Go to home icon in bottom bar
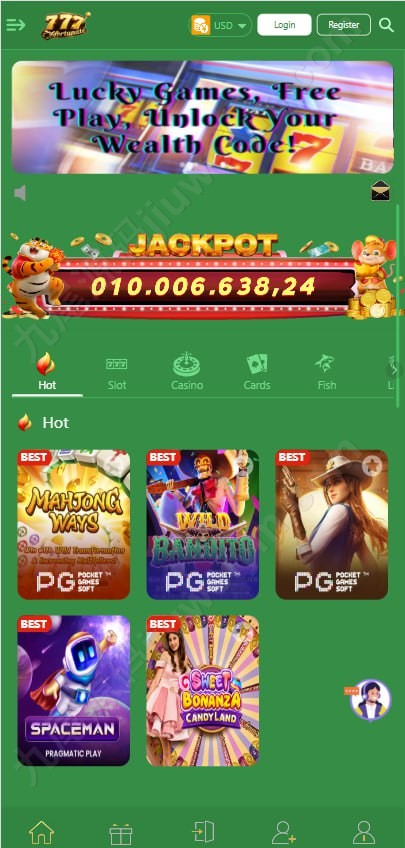 pos(42,832)
